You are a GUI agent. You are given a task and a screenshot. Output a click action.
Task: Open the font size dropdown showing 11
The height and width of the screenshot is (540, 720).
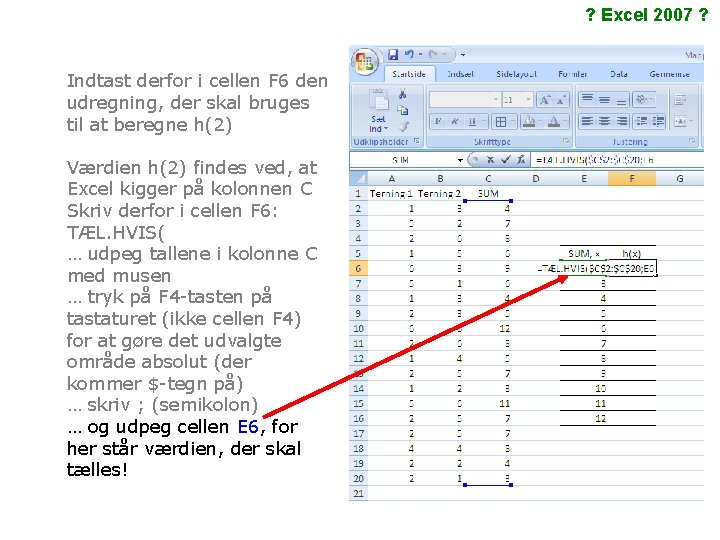tap(528, 99)
